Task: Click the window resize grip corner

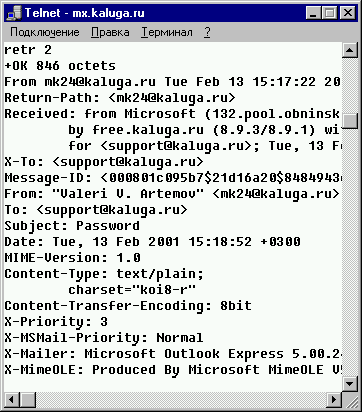Action: 350,400
